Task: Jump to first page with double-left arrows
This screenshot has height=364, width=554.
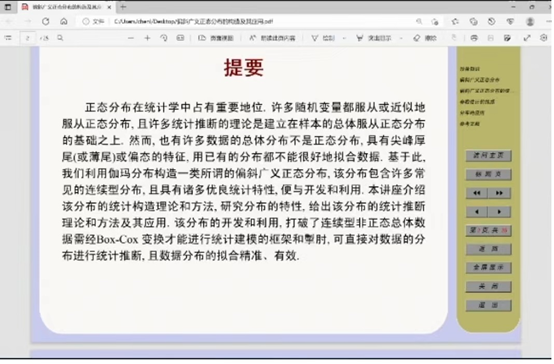Action: click(477, 193)
